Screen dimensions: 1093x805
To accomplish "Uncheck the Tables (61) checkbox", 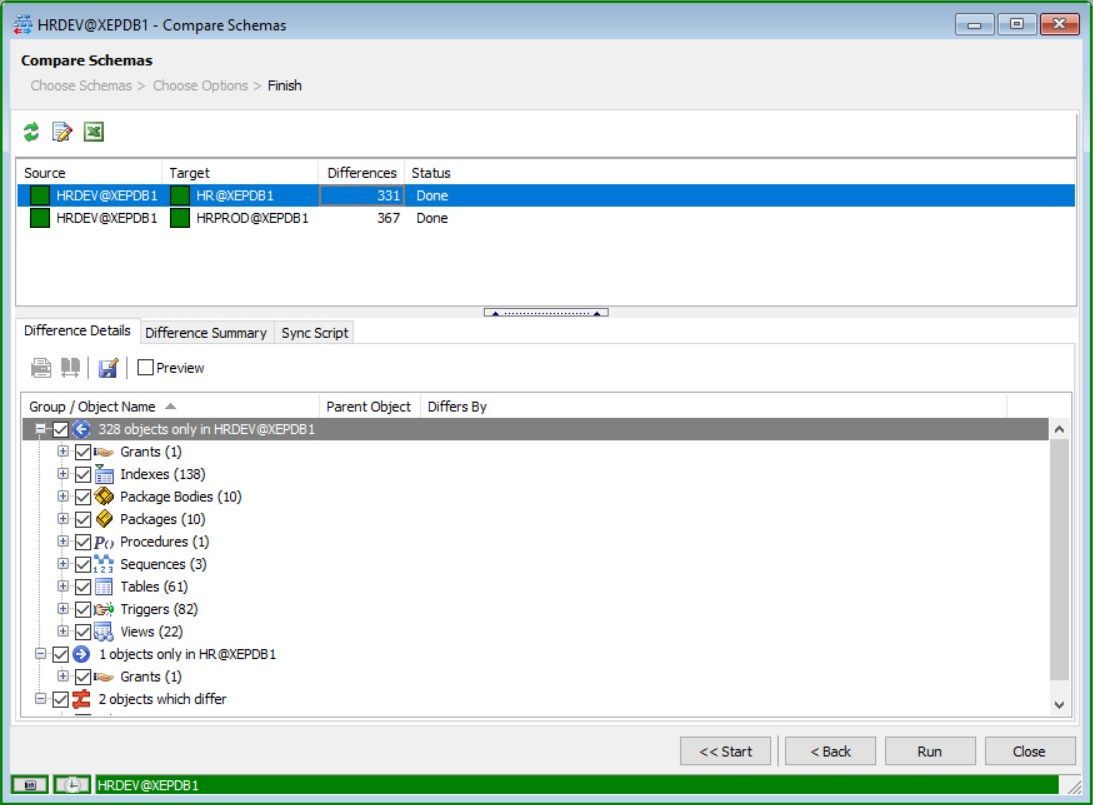I will [x=83, y=587].
